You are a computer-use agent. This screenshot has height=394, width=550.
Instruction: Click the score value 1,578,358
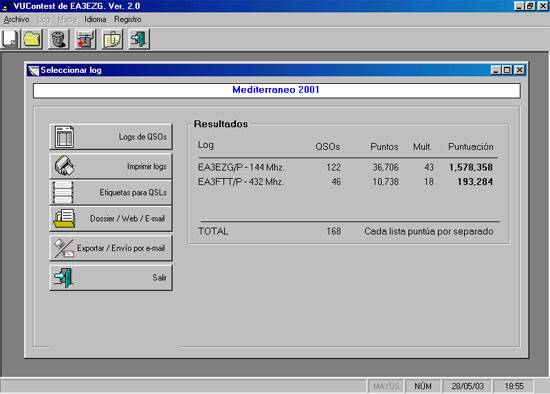(x=471, y=167)
